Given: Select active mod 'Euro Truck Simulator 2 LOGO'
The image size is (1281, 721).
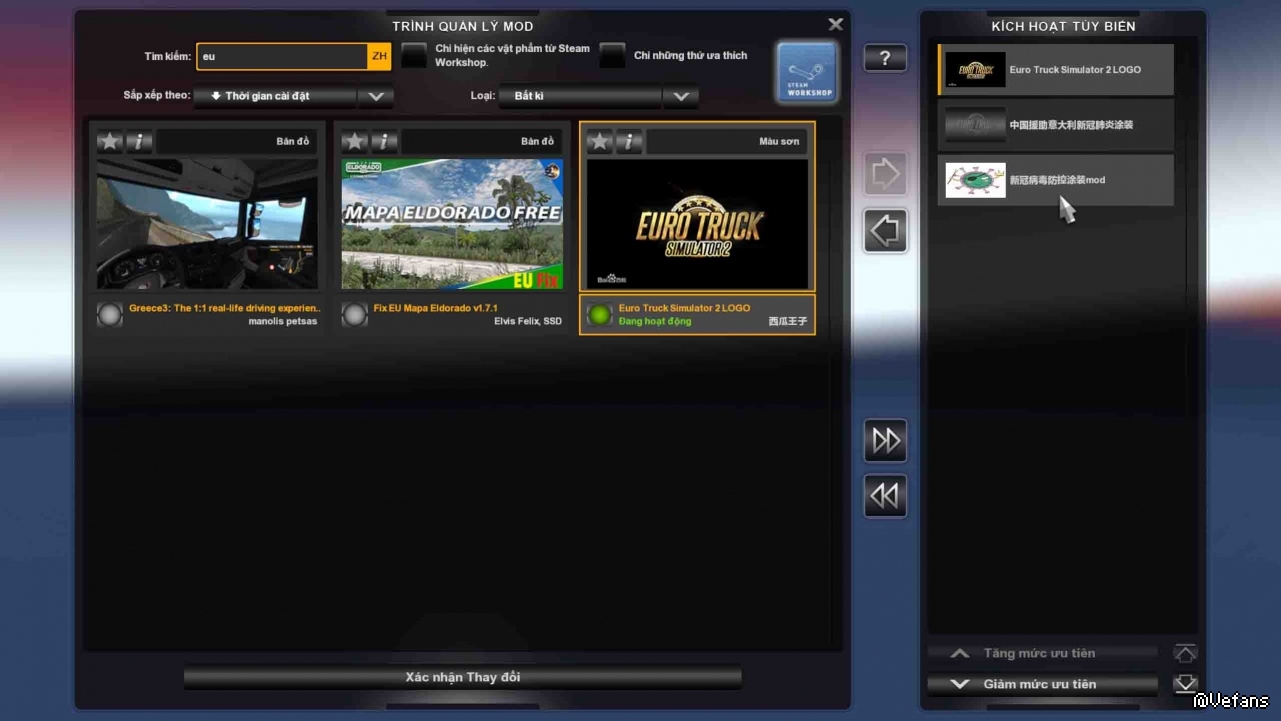Looking at the screenshot, I should coord(1056,70).
